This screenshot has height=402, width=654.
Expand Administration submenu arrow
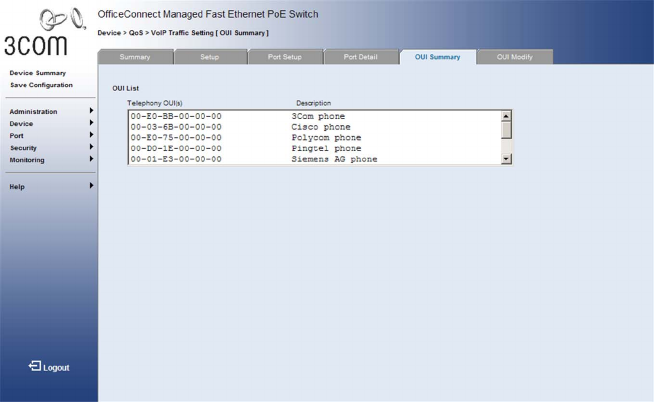(91, 111)
